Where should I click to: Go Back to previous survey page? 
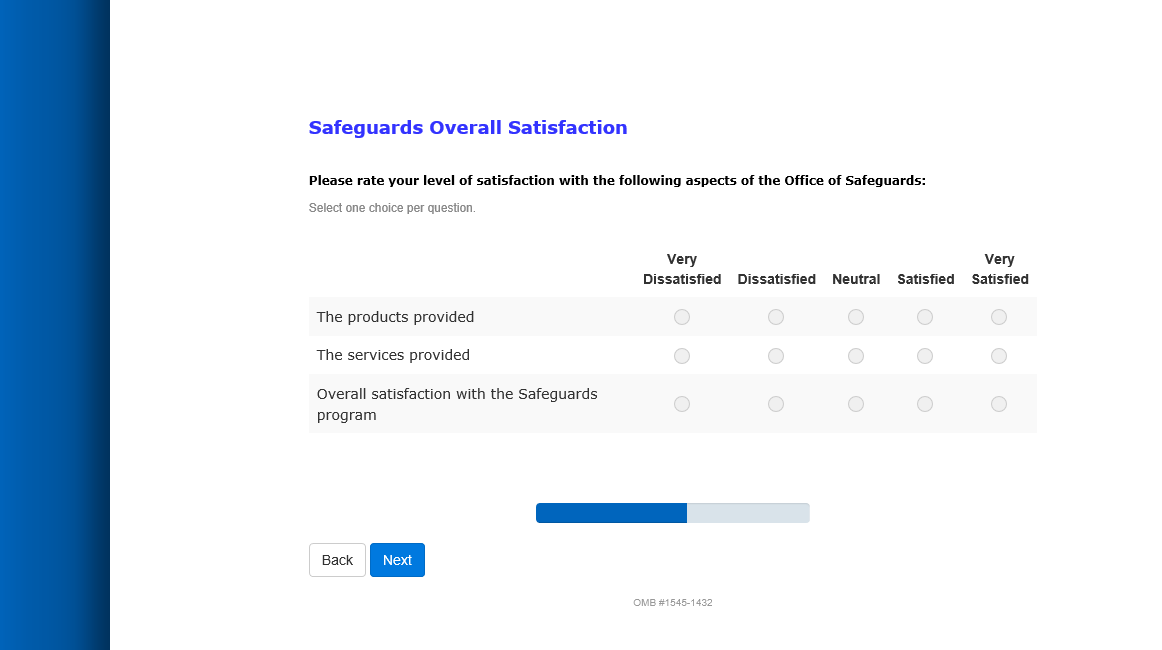coord(337,560)
